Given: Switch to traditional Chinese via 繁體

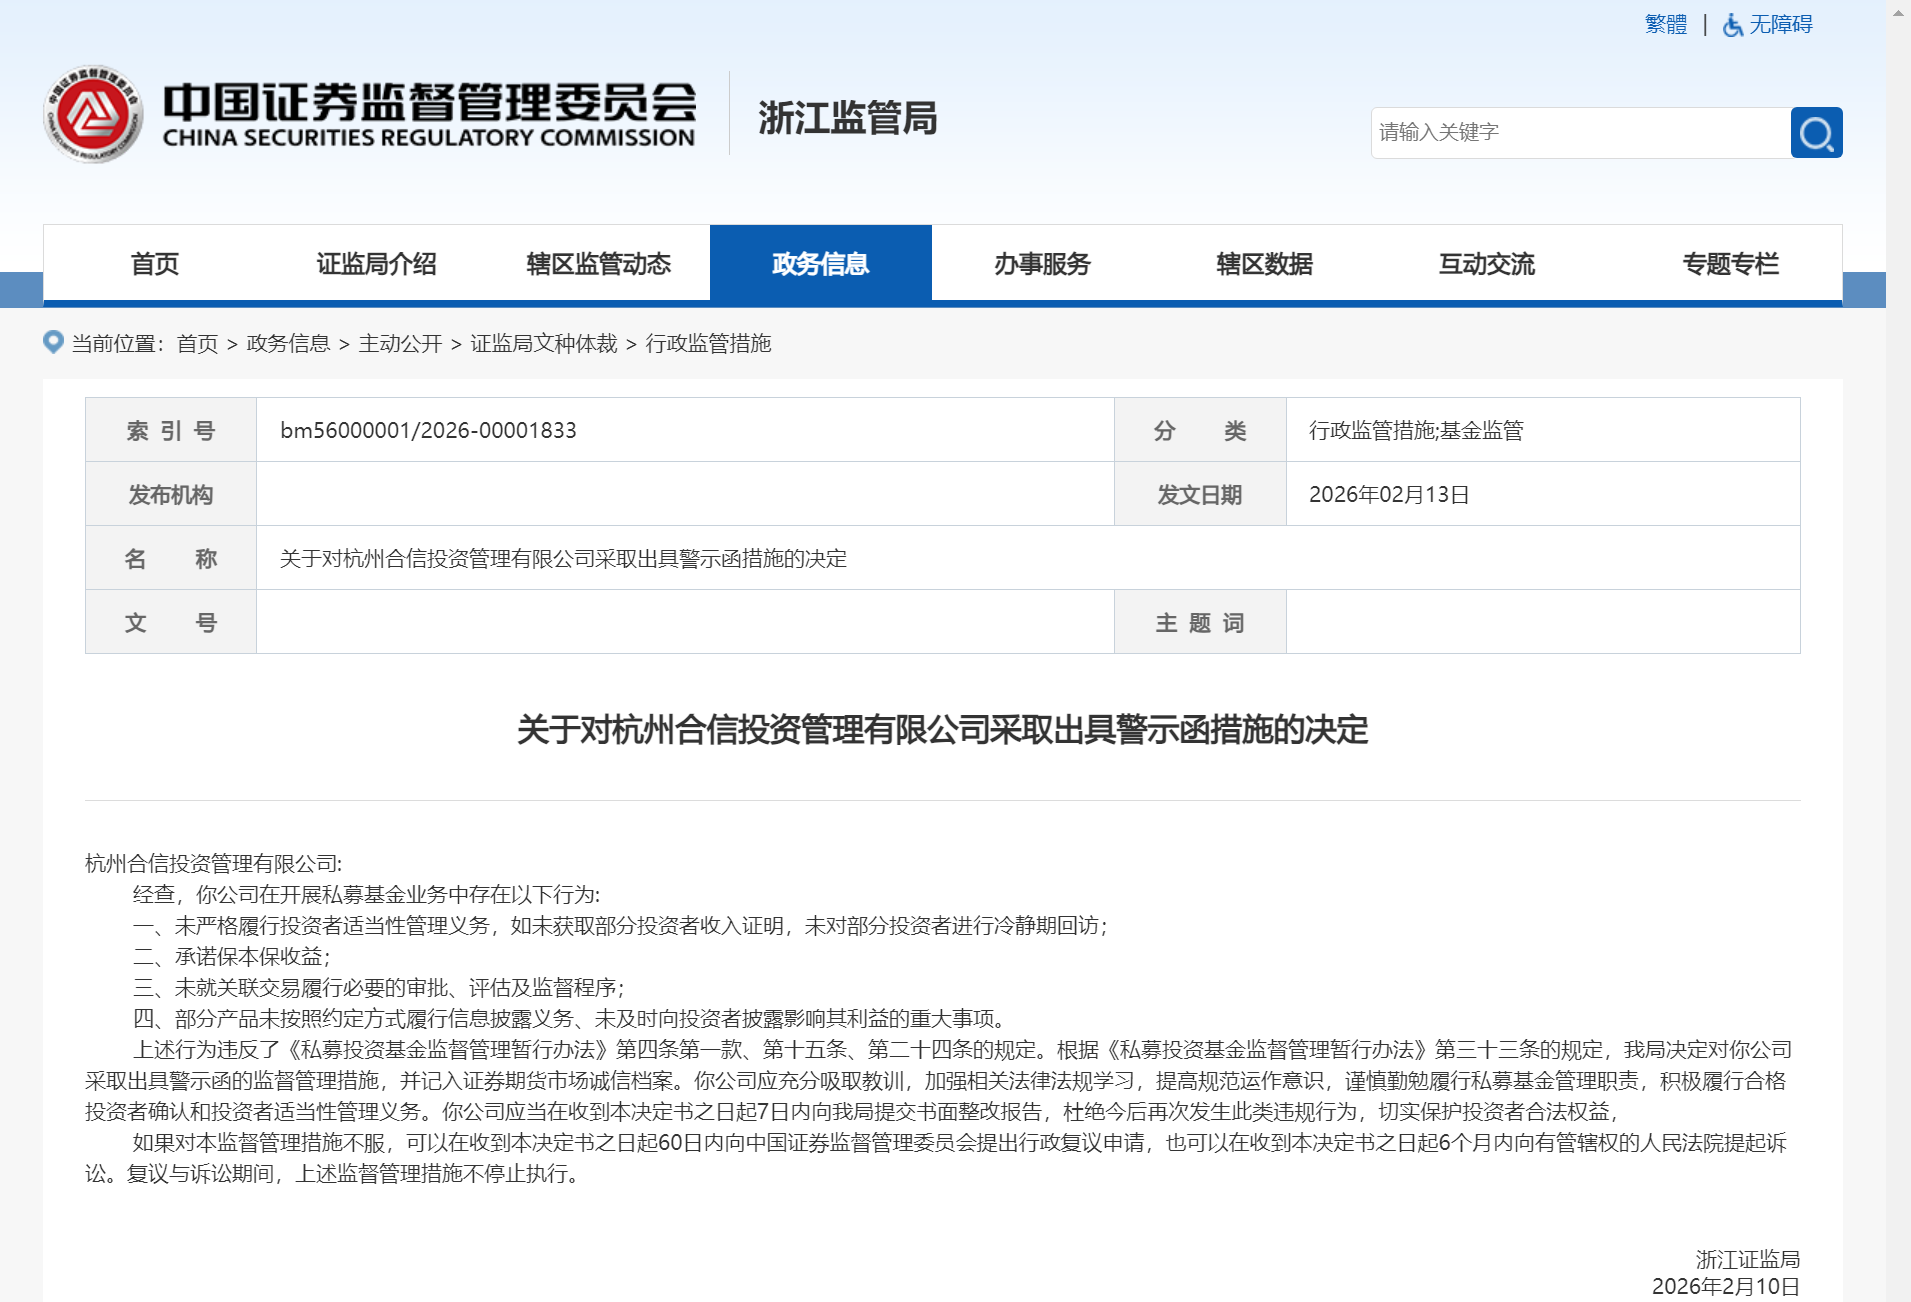Looking at the screenshot, I should point(1665,25).
